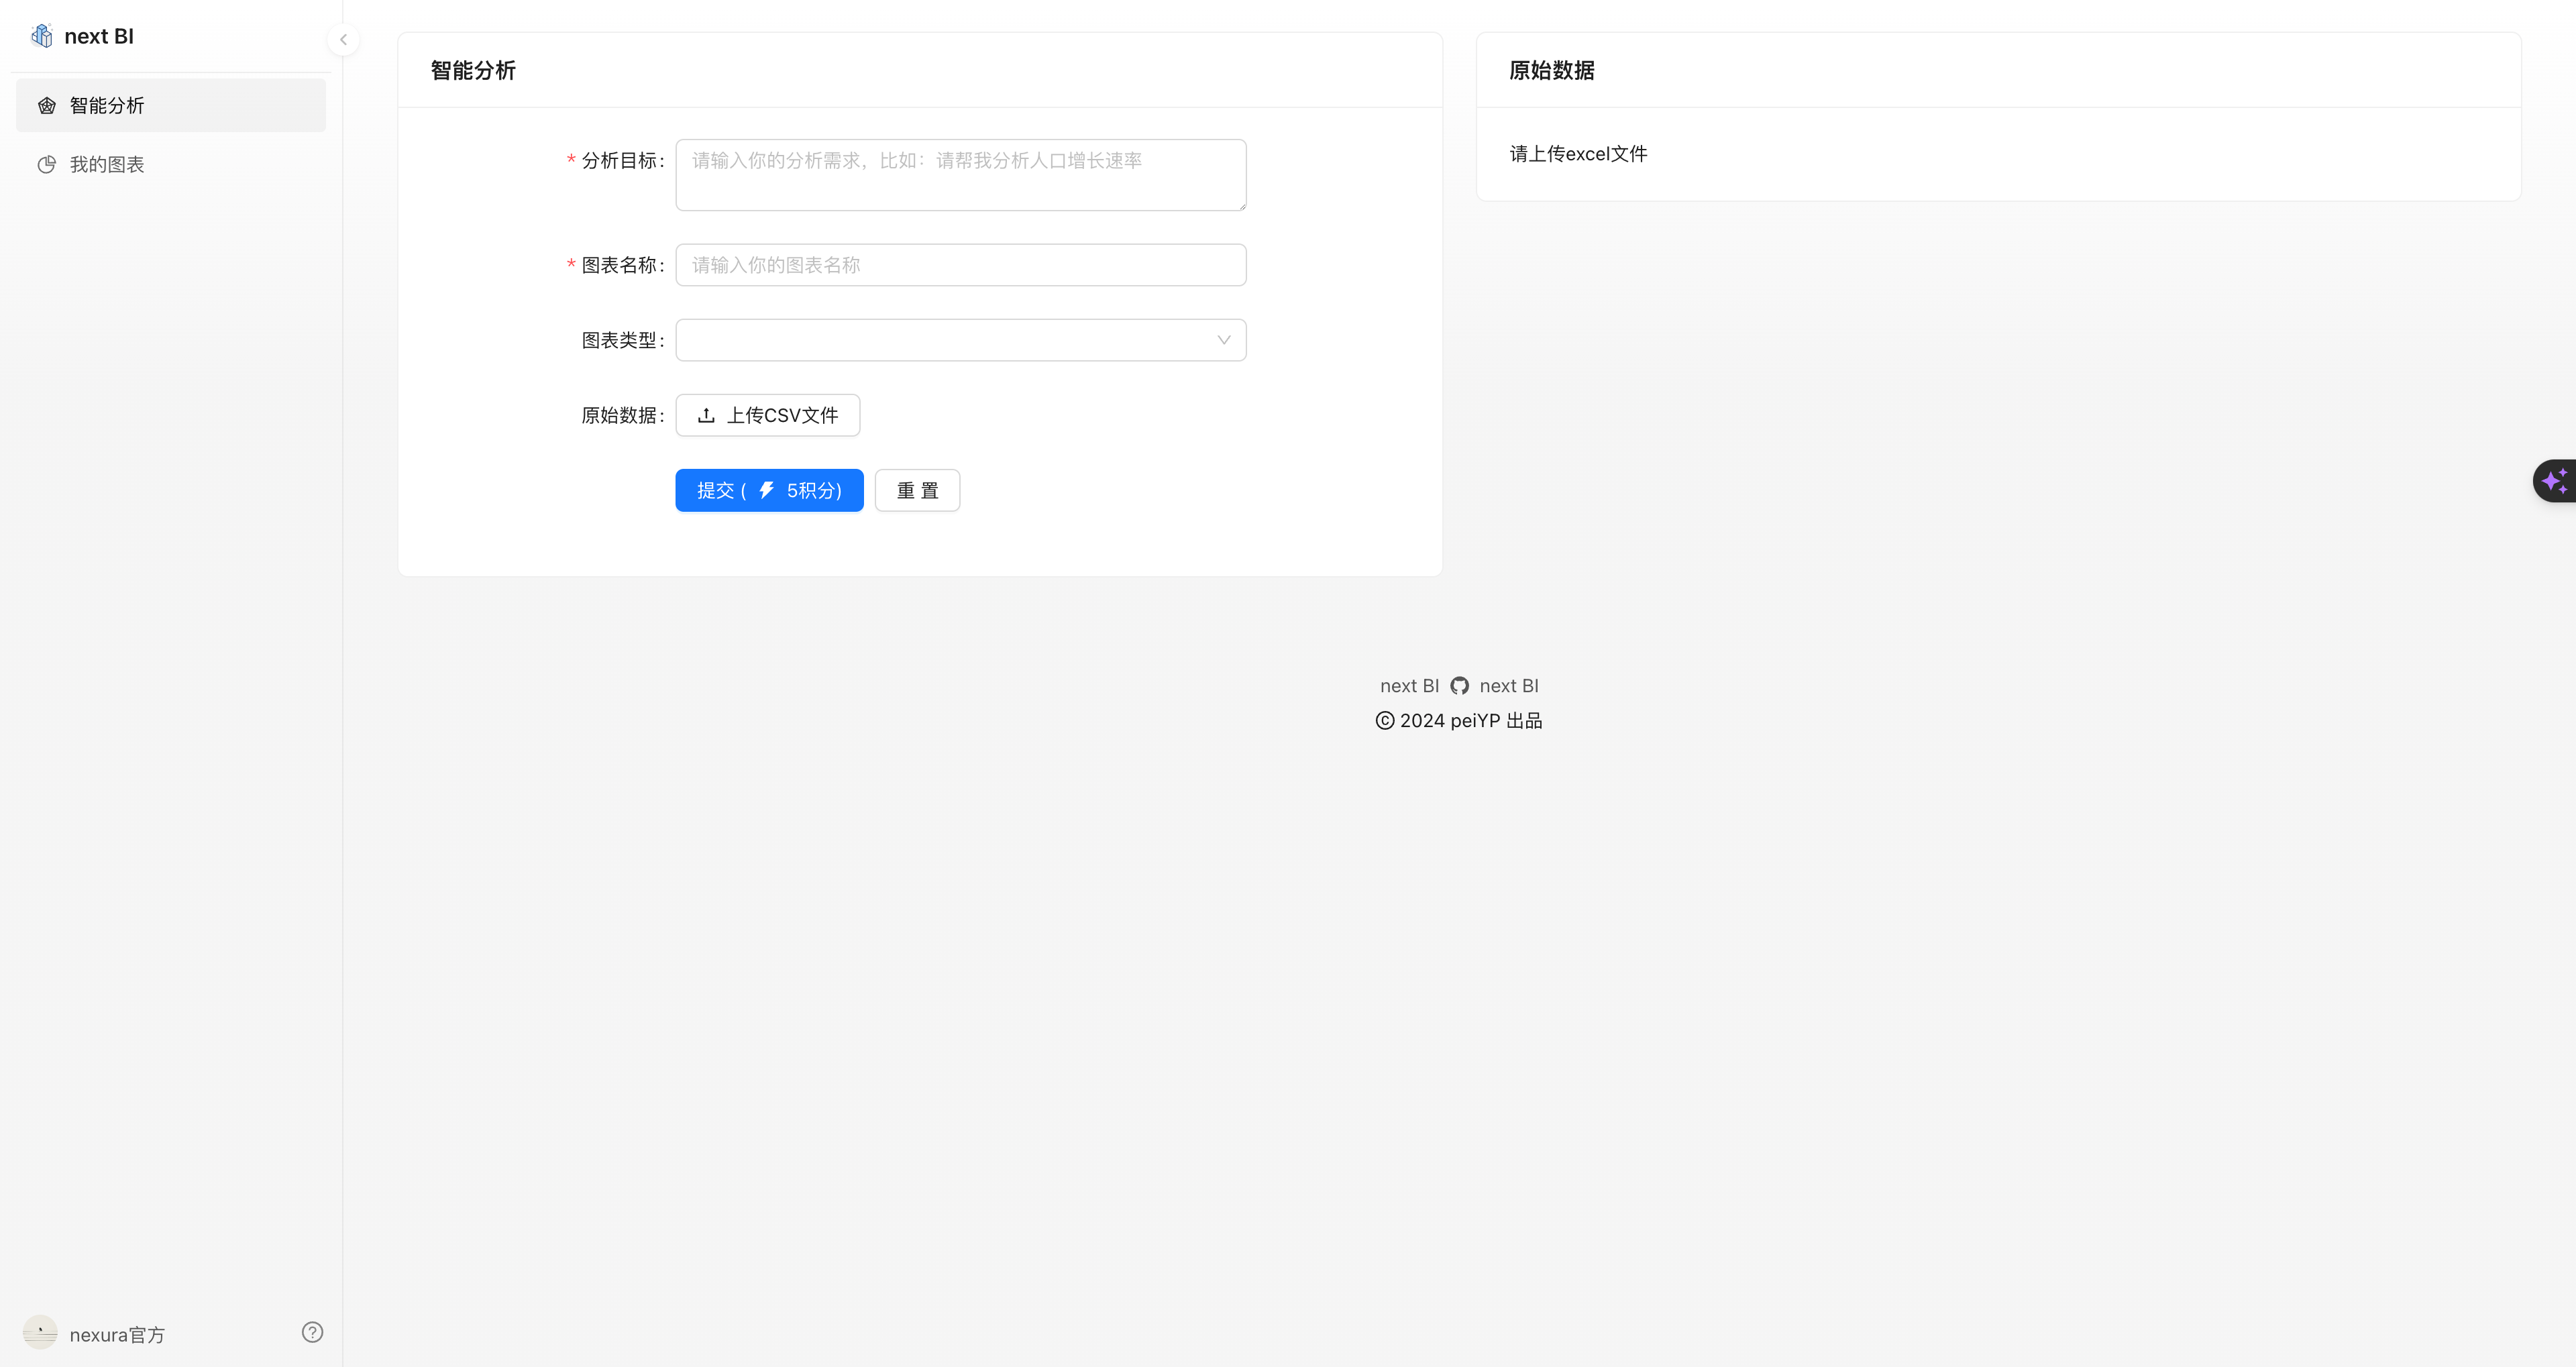Collapse the sidebar with the arrow button

[x=343, y=40]
